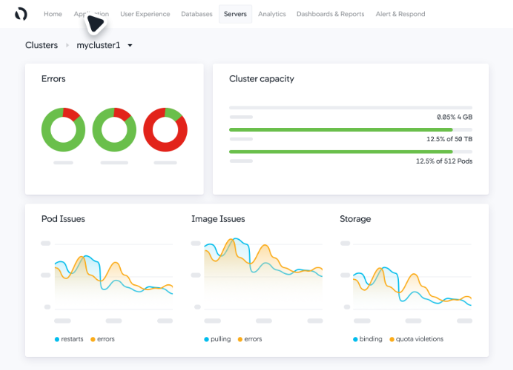Viewport: 513px width, 370px height.
Task: Click the Pod Issues heading
Action: click(x=63, y=219)
